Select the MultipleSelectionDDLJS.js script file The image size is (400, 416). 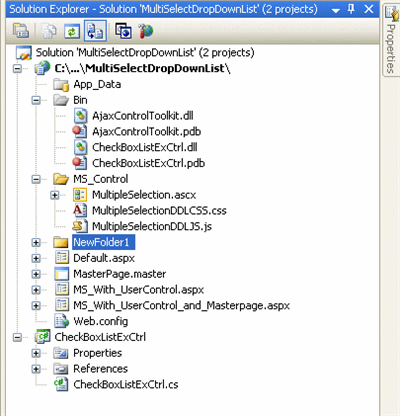click(152, 226)
